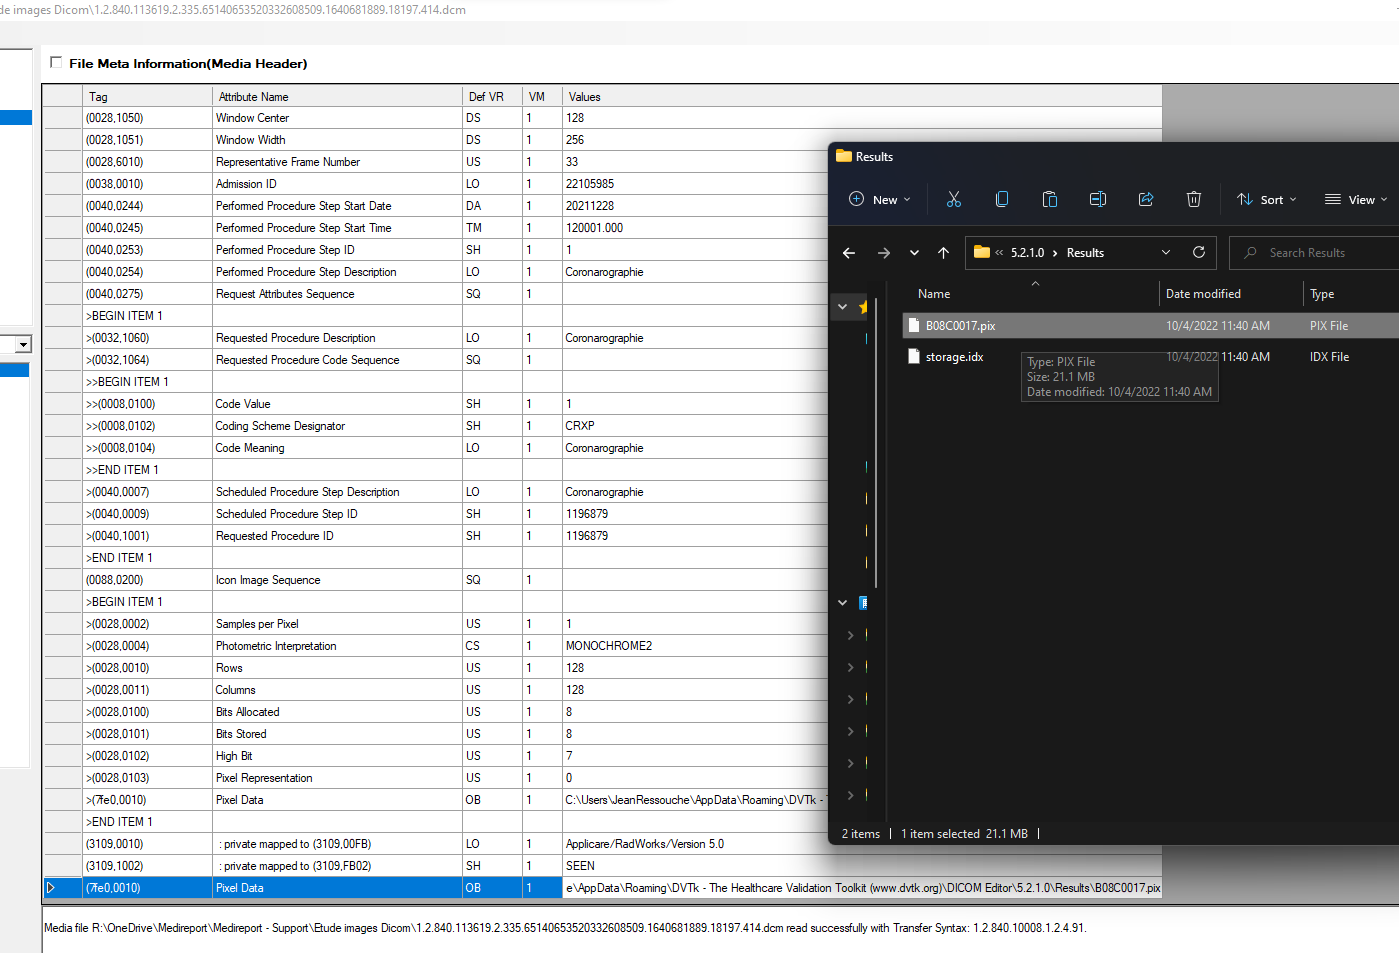Collapse the second expanded navigation tree node
This screenshot has width=1399, height=953.
tap(843, 603)
